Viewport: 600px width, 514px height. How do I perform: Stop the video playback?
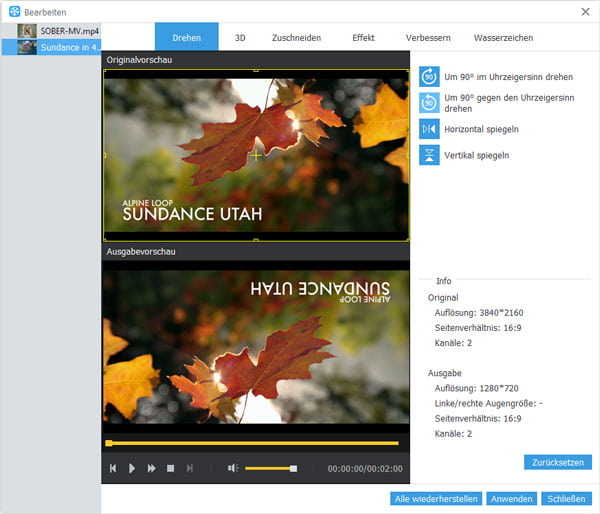pos(171,468)
